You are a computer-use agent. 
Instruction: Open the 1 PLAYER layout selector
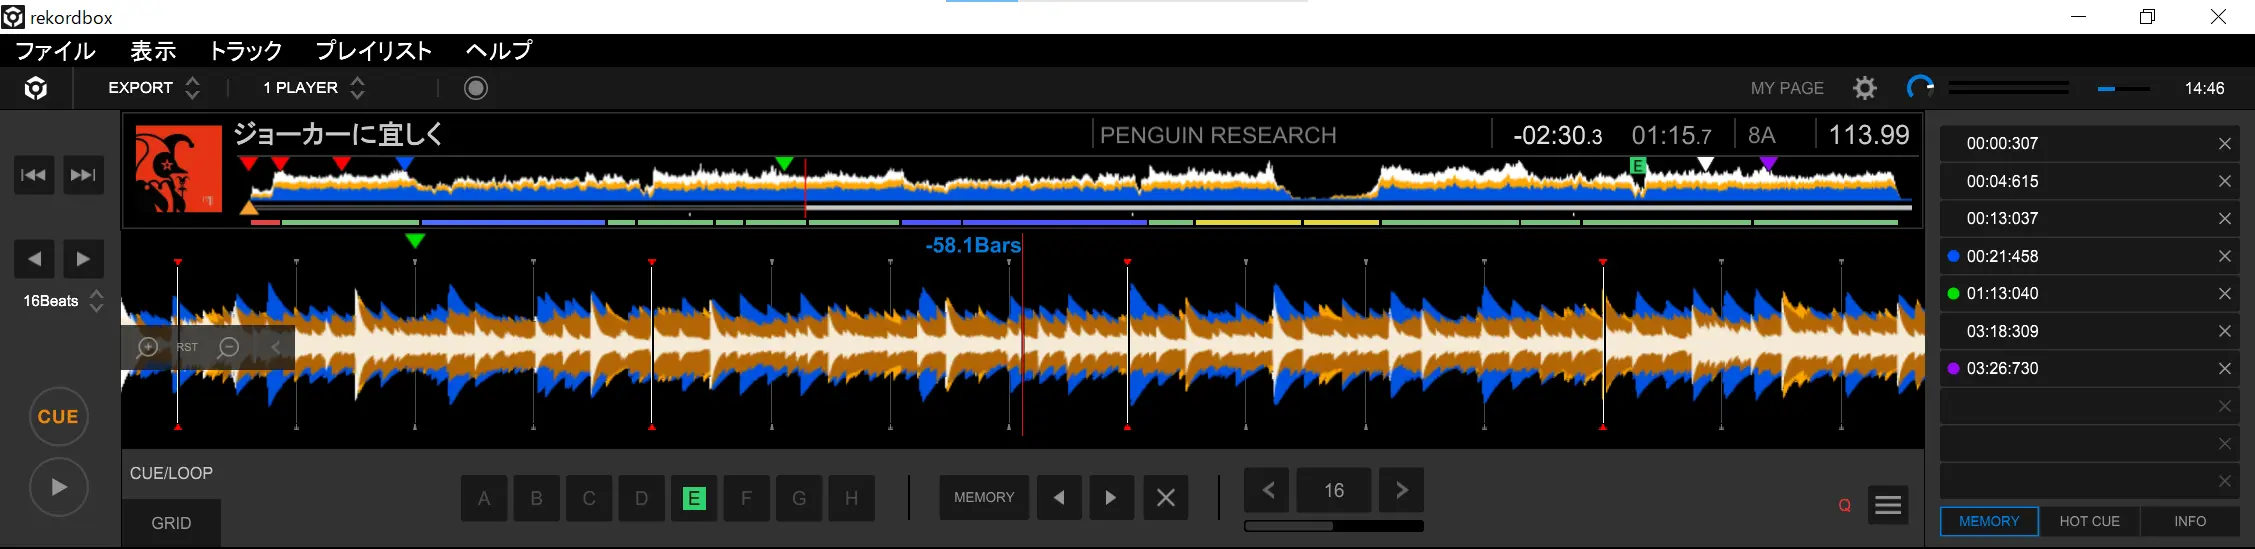pos(314,88)
